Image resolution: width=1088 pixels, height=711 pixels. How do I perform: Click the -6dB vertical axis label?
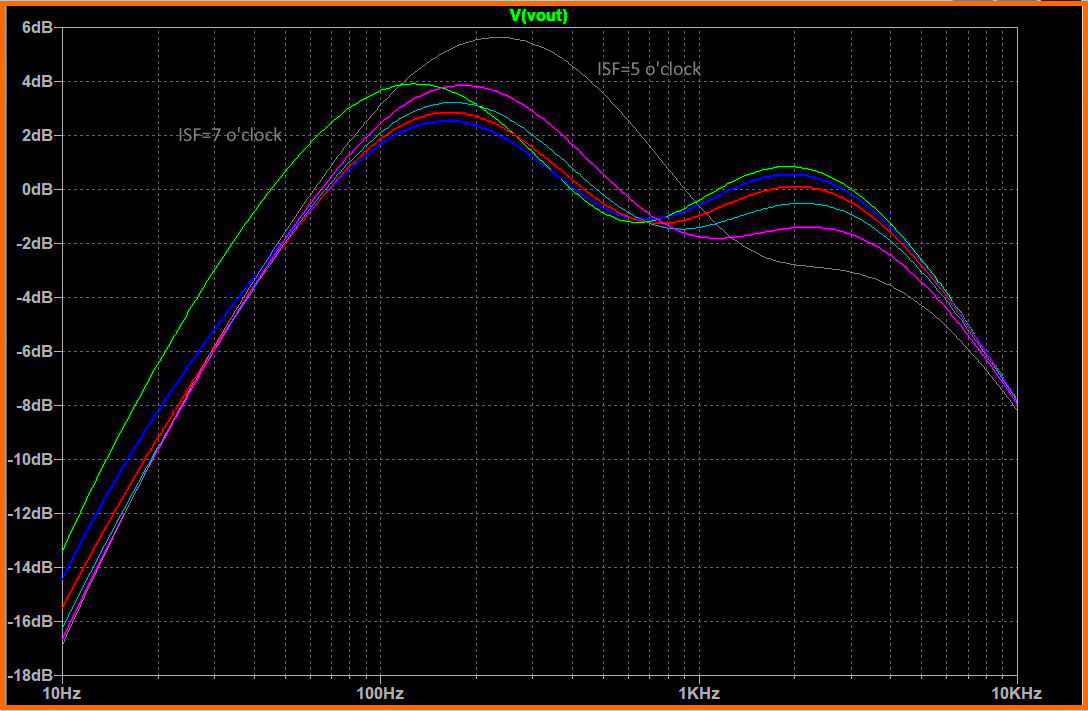pos(35,351)
